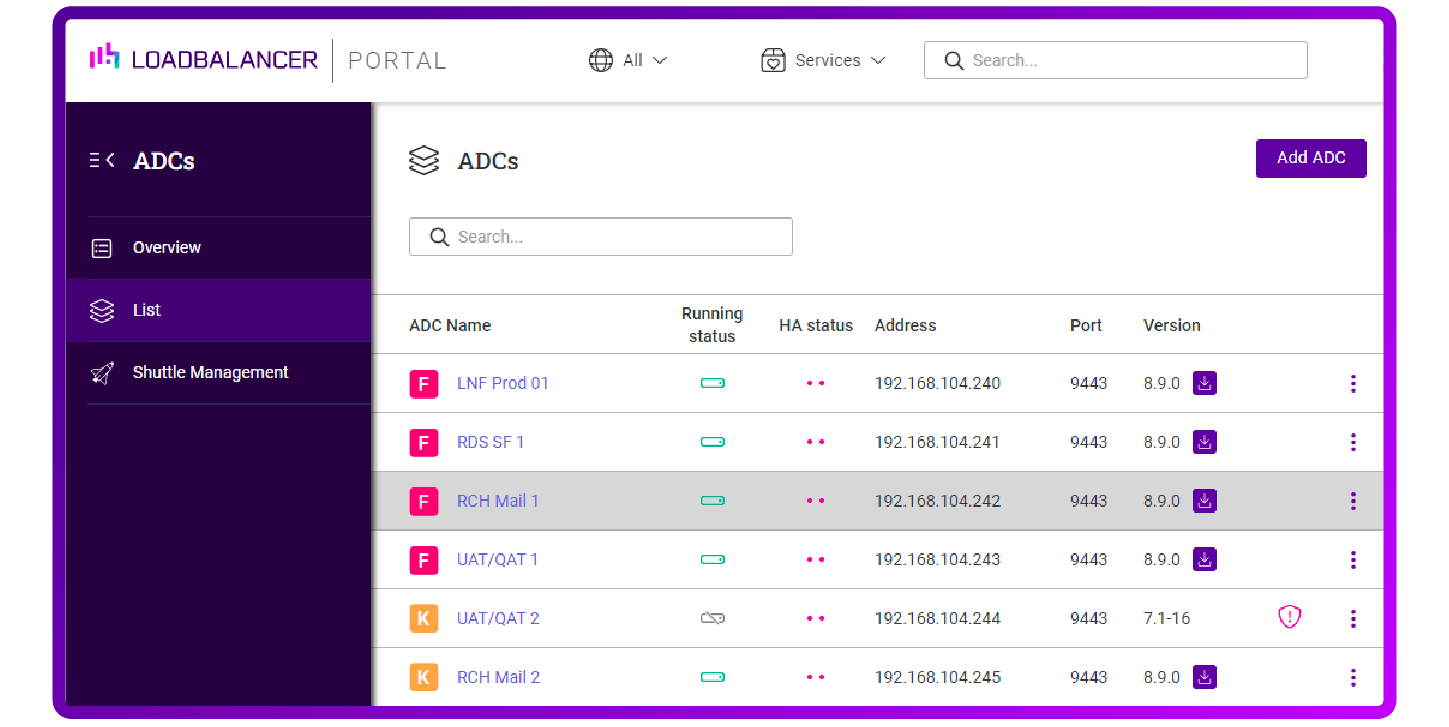
Task: Click the Add ADC button
Action: [x=1311, y=158]
